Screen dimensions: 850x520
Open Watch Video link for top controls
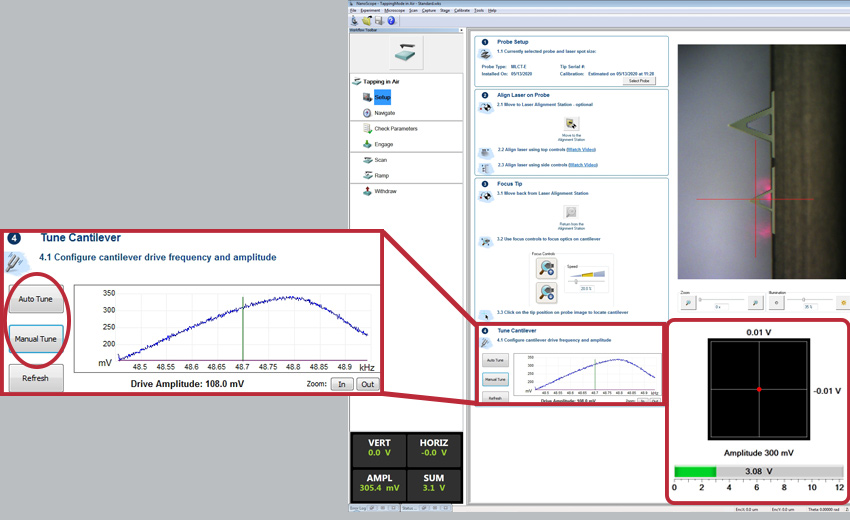click(x=581, y=150)
